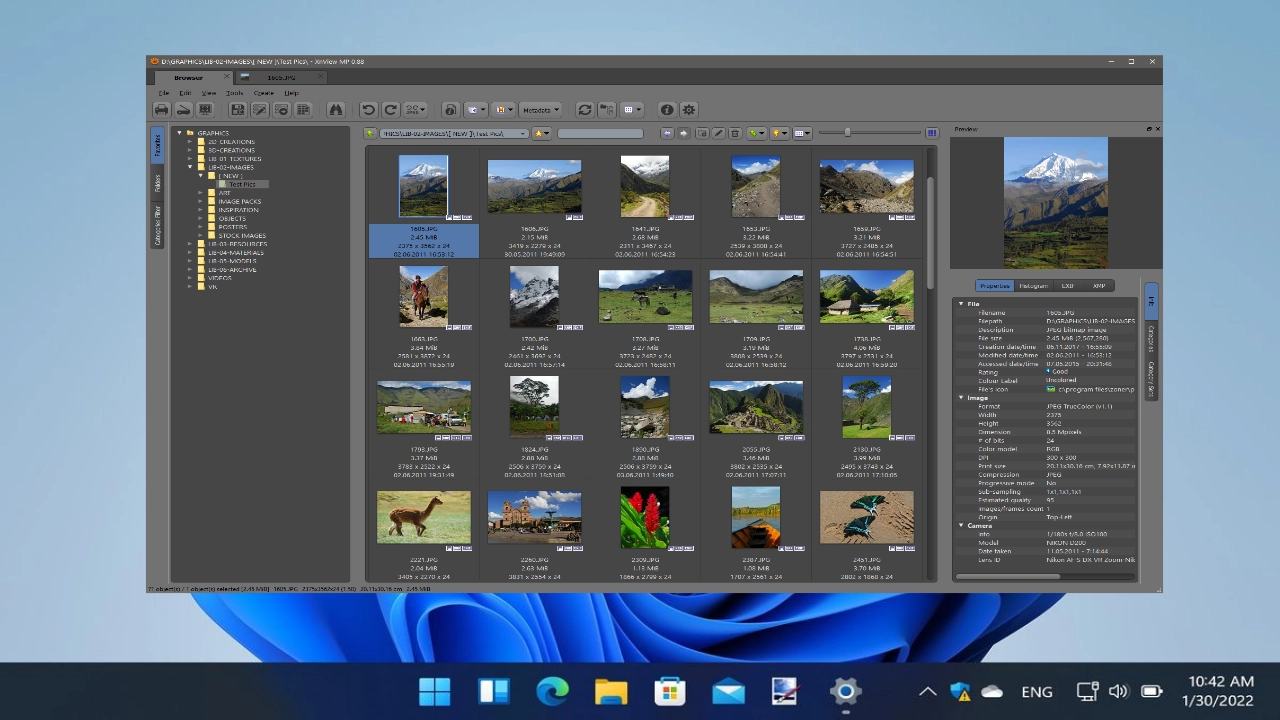Select the Favorites side tab
Image resolution: width=1280 pixels, height=720 pixels.
[157, 146]
